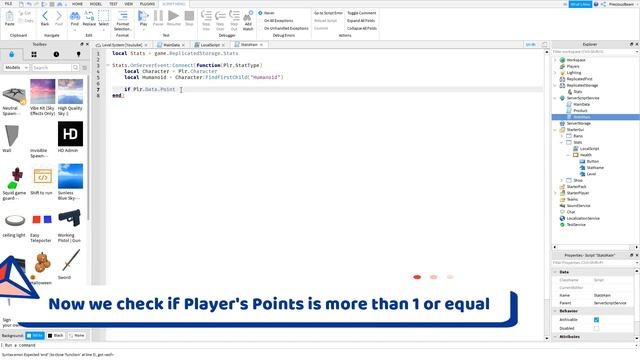Viewport: 640px width, 360px height.
Task: Set Toolbox background to None
Action: click(x=76, y=336)
